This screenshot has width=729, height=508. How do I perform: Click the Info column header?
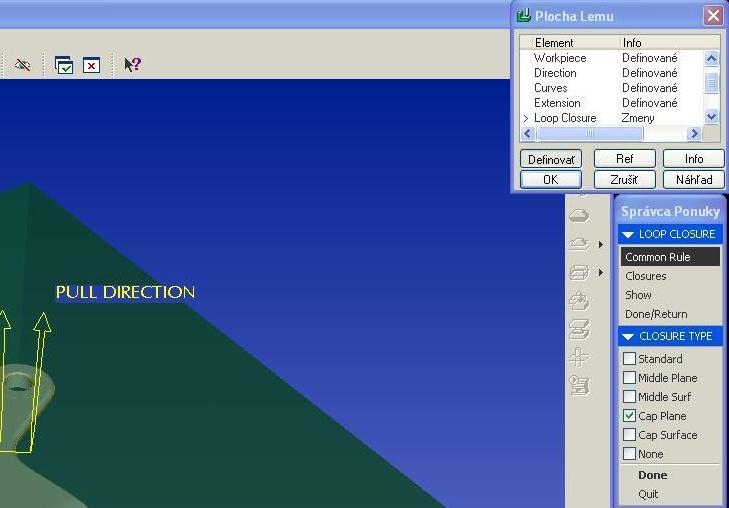(669, 42)
